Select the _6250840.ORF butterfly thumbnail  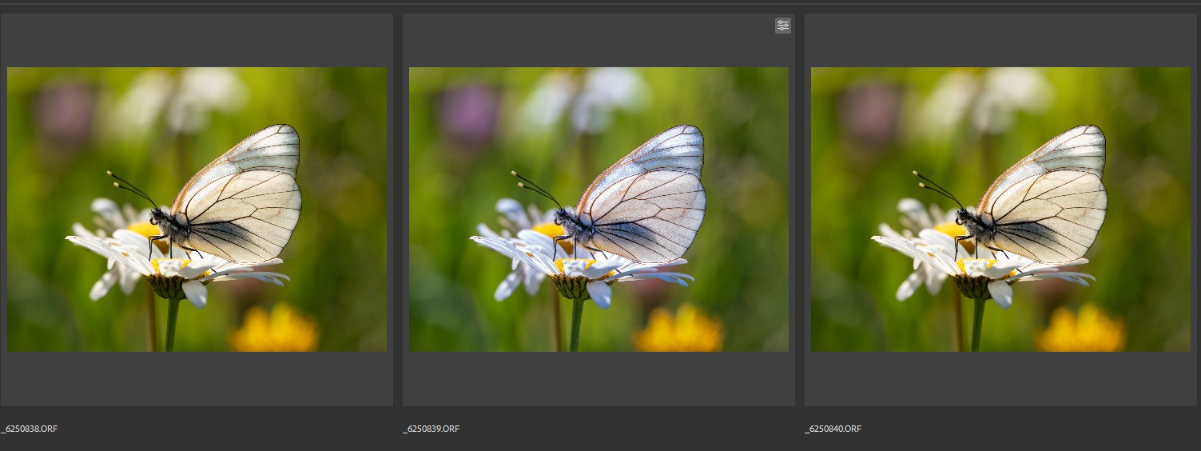point(1001,209)
